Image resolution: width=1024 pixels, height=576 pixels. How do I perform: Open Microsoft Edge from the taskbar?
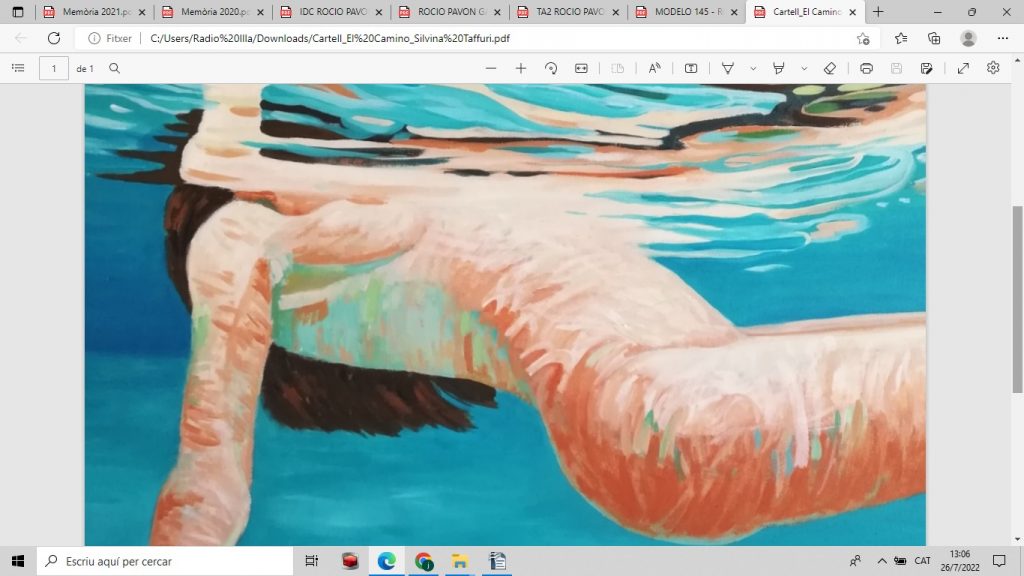pyautogui.click(x=386, y=561)
